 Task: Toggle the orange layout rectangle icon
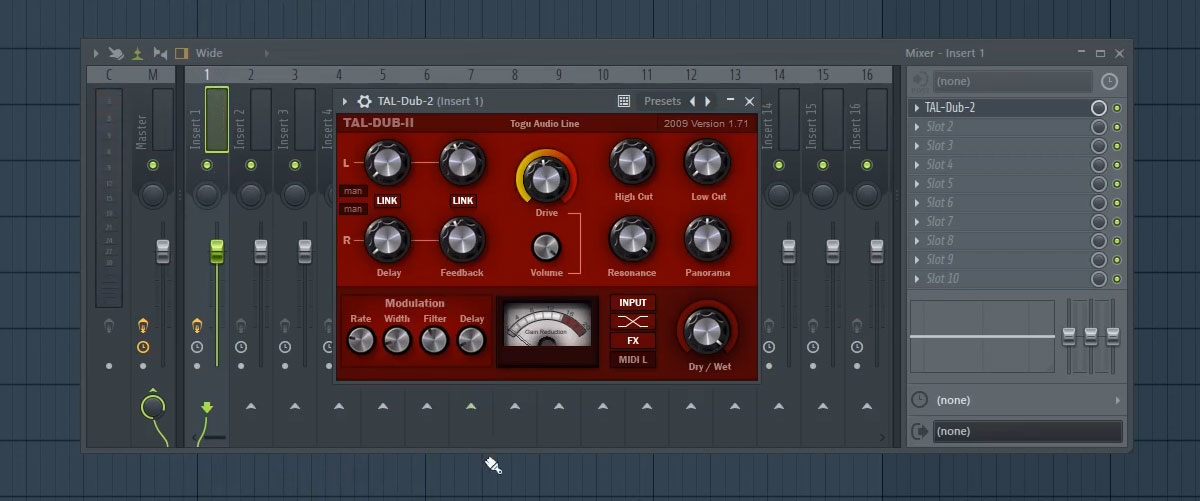pyautogui.click(x=181, y=53)
